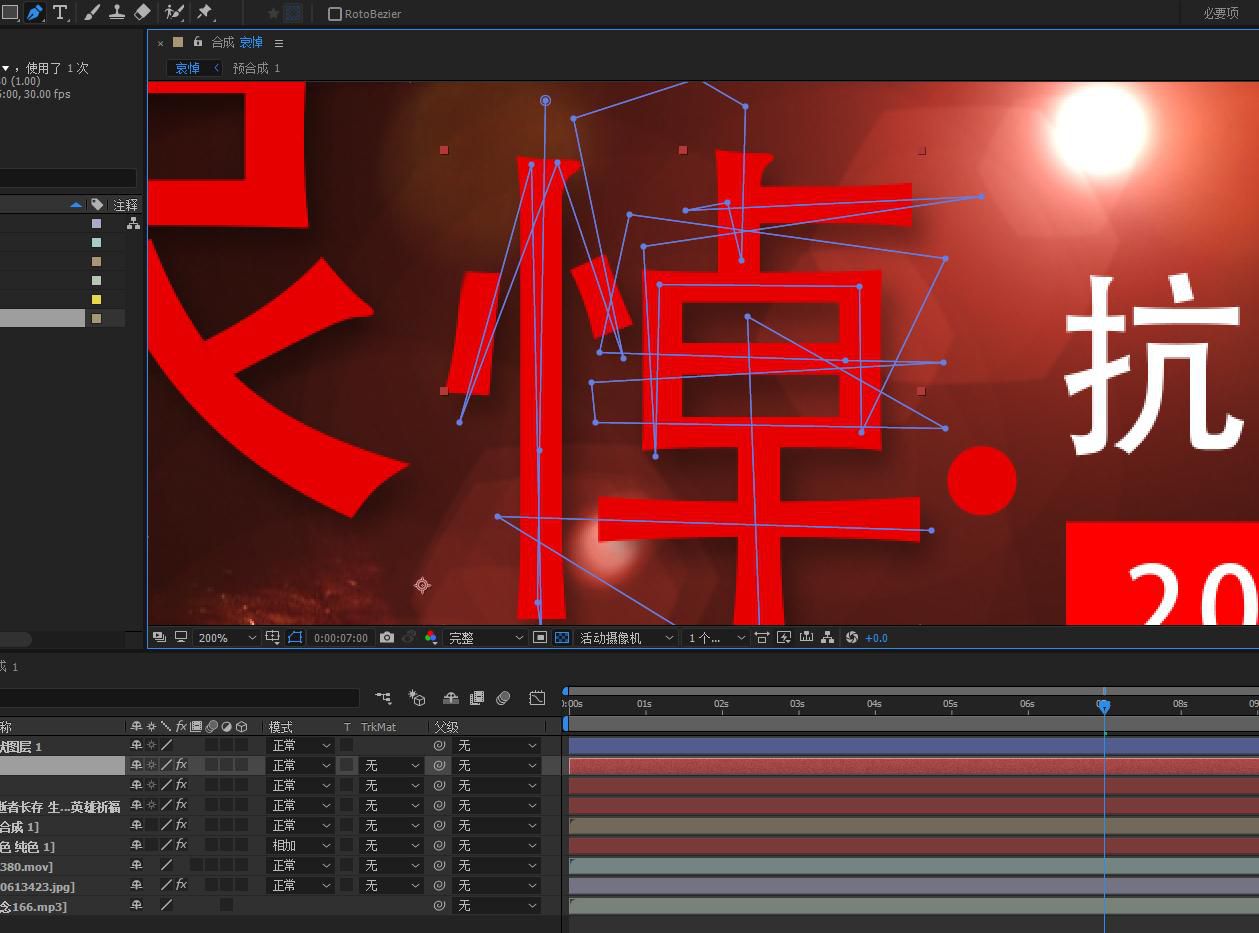Click the timecode field showing 0:00:07:00
Screen dimensions: 1259x933
340,637
